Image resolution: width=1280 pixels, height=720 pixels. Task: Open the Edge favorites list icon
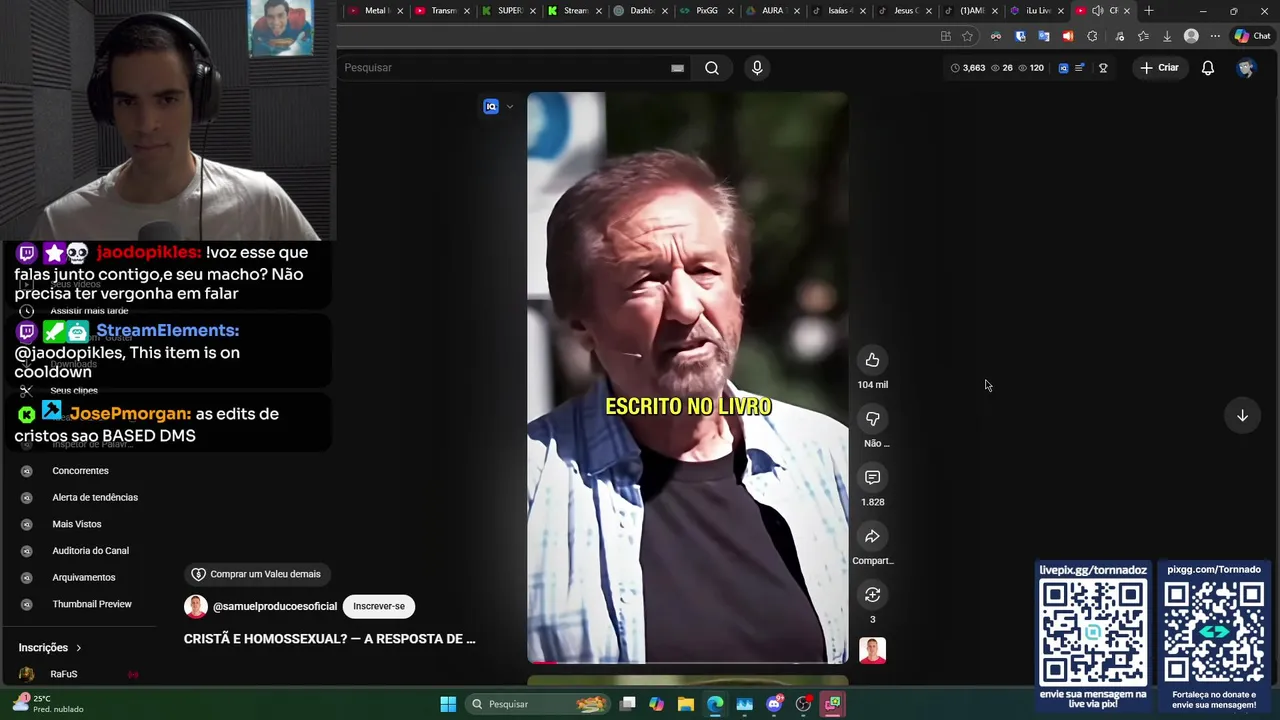pos(1143,36)
